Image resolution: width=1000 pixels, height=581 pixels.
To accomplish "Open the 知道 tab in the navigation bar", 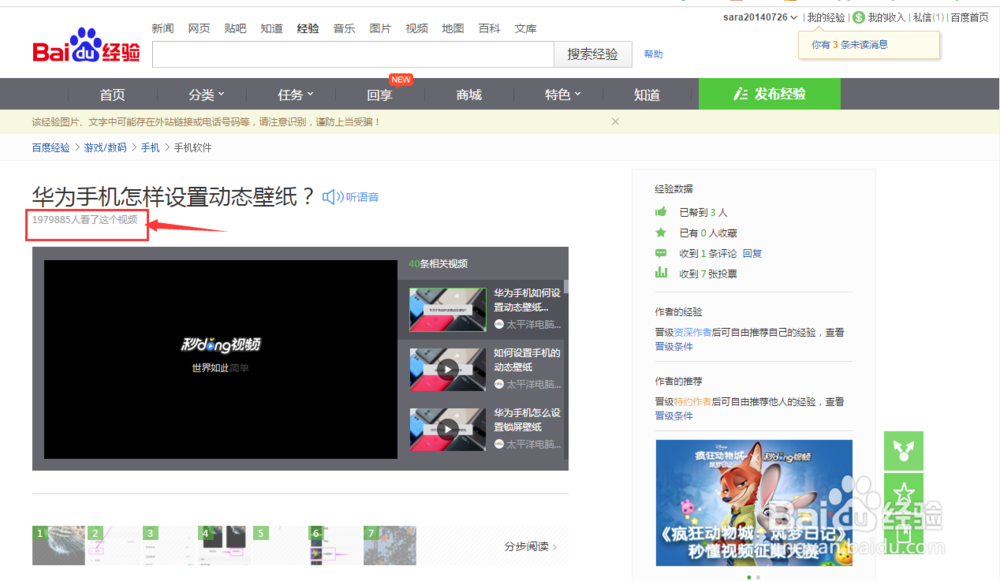I will pyautogui.click(x=647, y=94).
